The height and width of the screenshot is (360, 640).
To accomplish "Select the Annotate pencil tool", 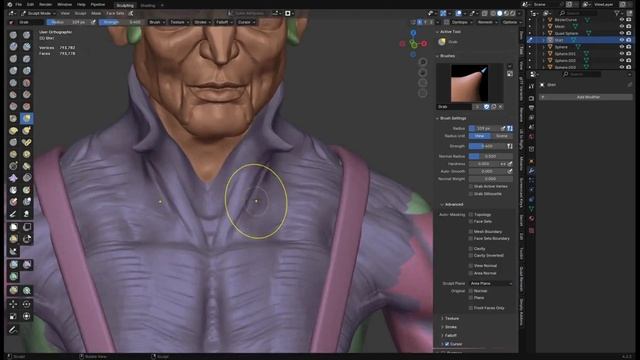I will (x=13, y=330).
